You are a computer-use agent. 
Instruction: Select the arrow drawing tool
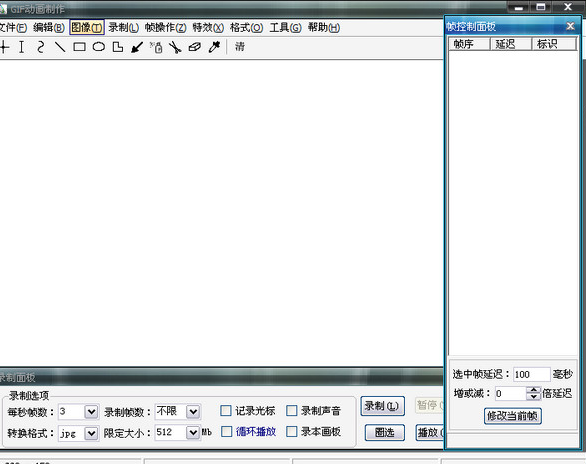[x=137, y=47]
